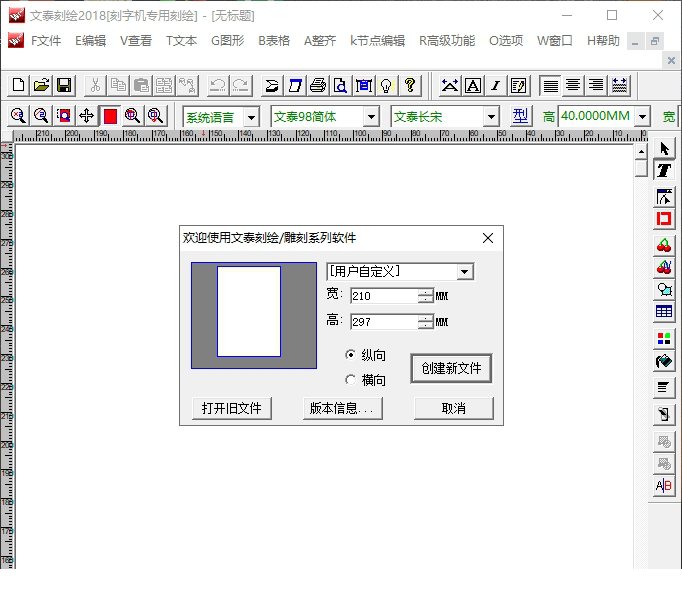
Task: Click the Save floppy disk icon
Action: coord(64,85)
